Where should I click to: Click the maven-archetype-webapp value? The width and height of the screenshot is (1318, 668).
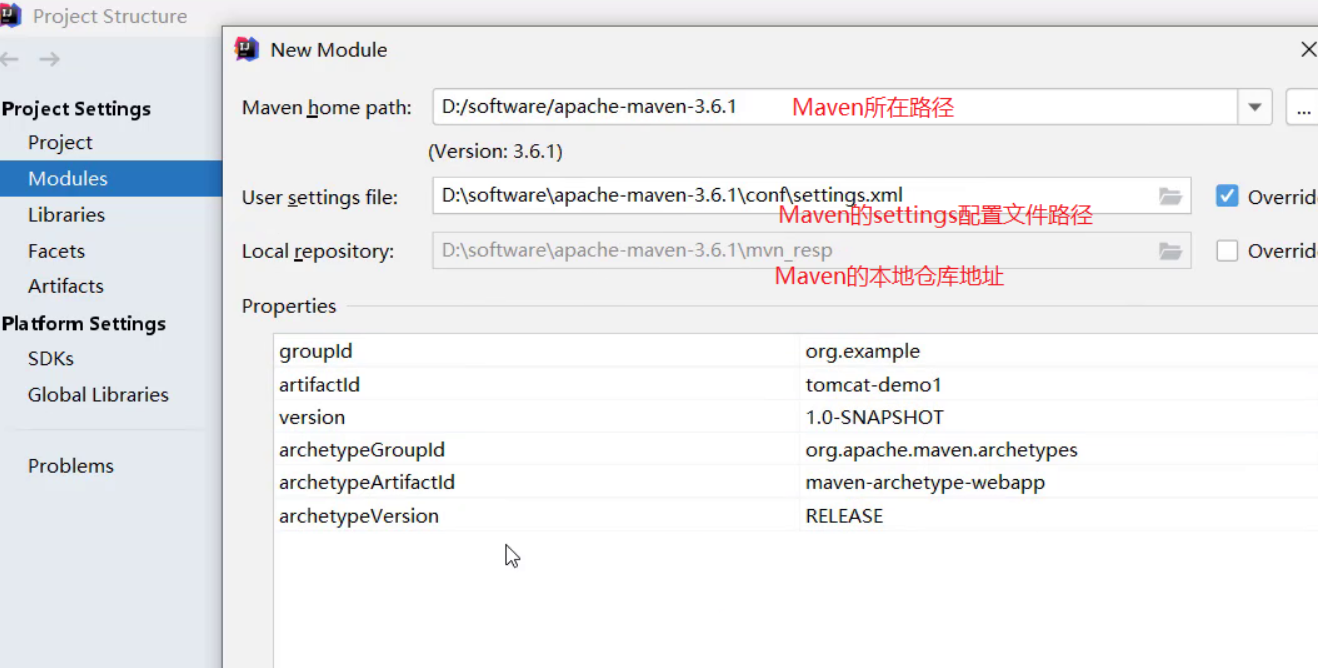[925, 483]
